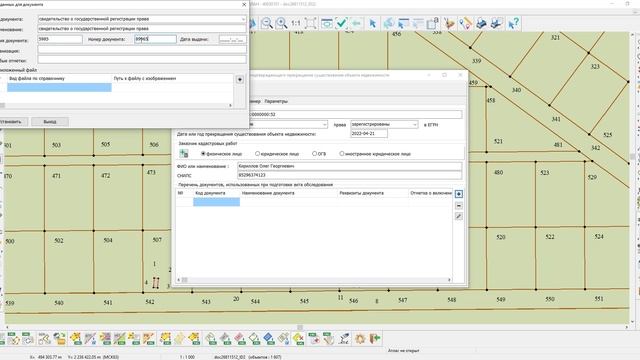This screenshot has width=640, height=360.
Task: Click the green checkmark toolbar icon
Action: tap(342, 23)
